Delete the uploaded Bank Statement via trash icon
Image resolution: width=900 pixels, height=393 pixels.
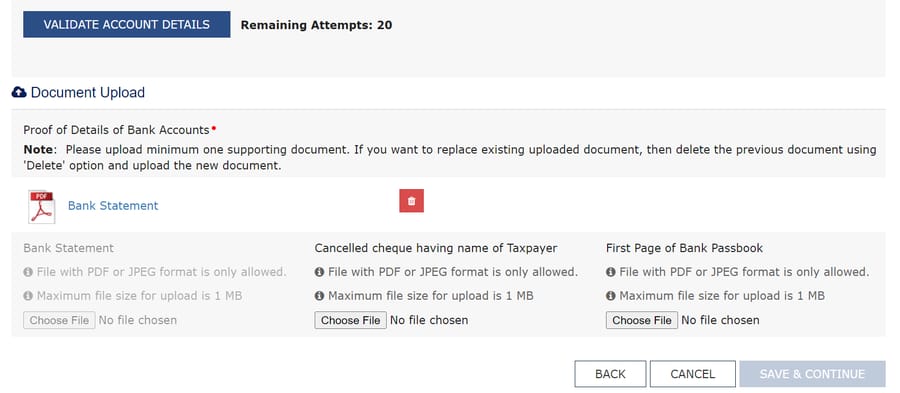412,201
